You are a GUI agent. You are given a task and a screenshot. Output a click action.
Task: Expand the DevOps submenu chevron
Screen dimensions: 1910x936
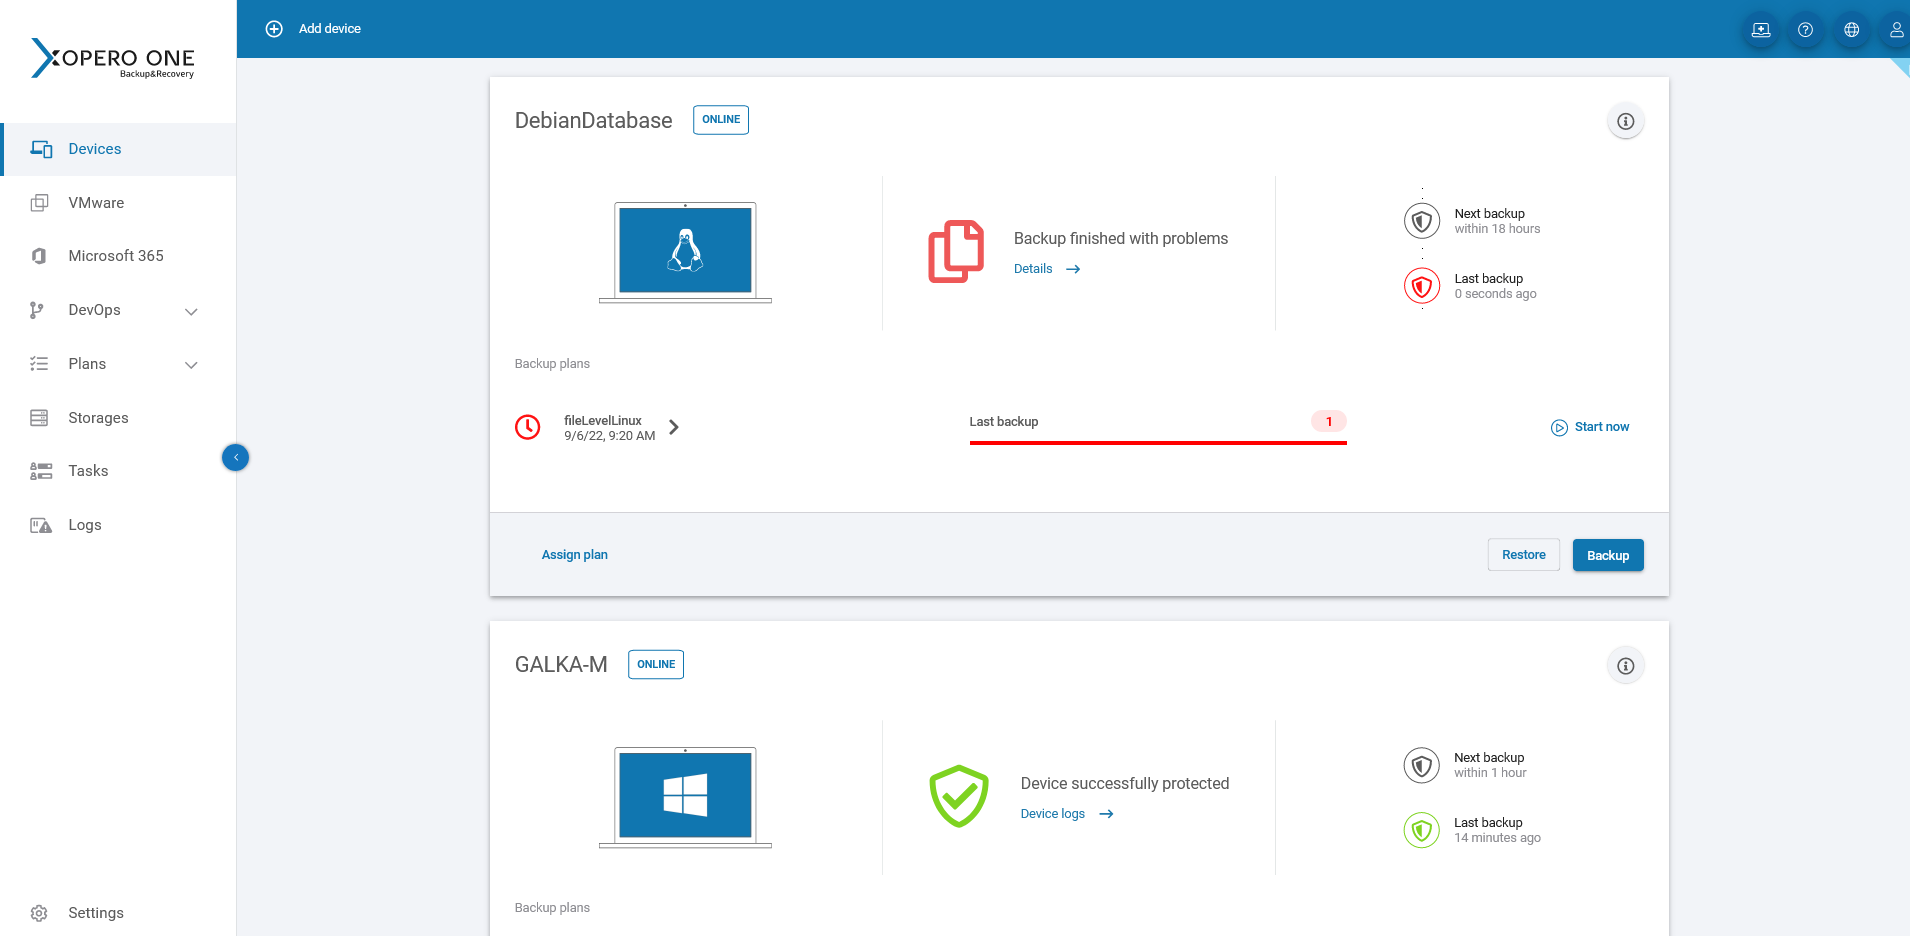(x=191, y=311)
